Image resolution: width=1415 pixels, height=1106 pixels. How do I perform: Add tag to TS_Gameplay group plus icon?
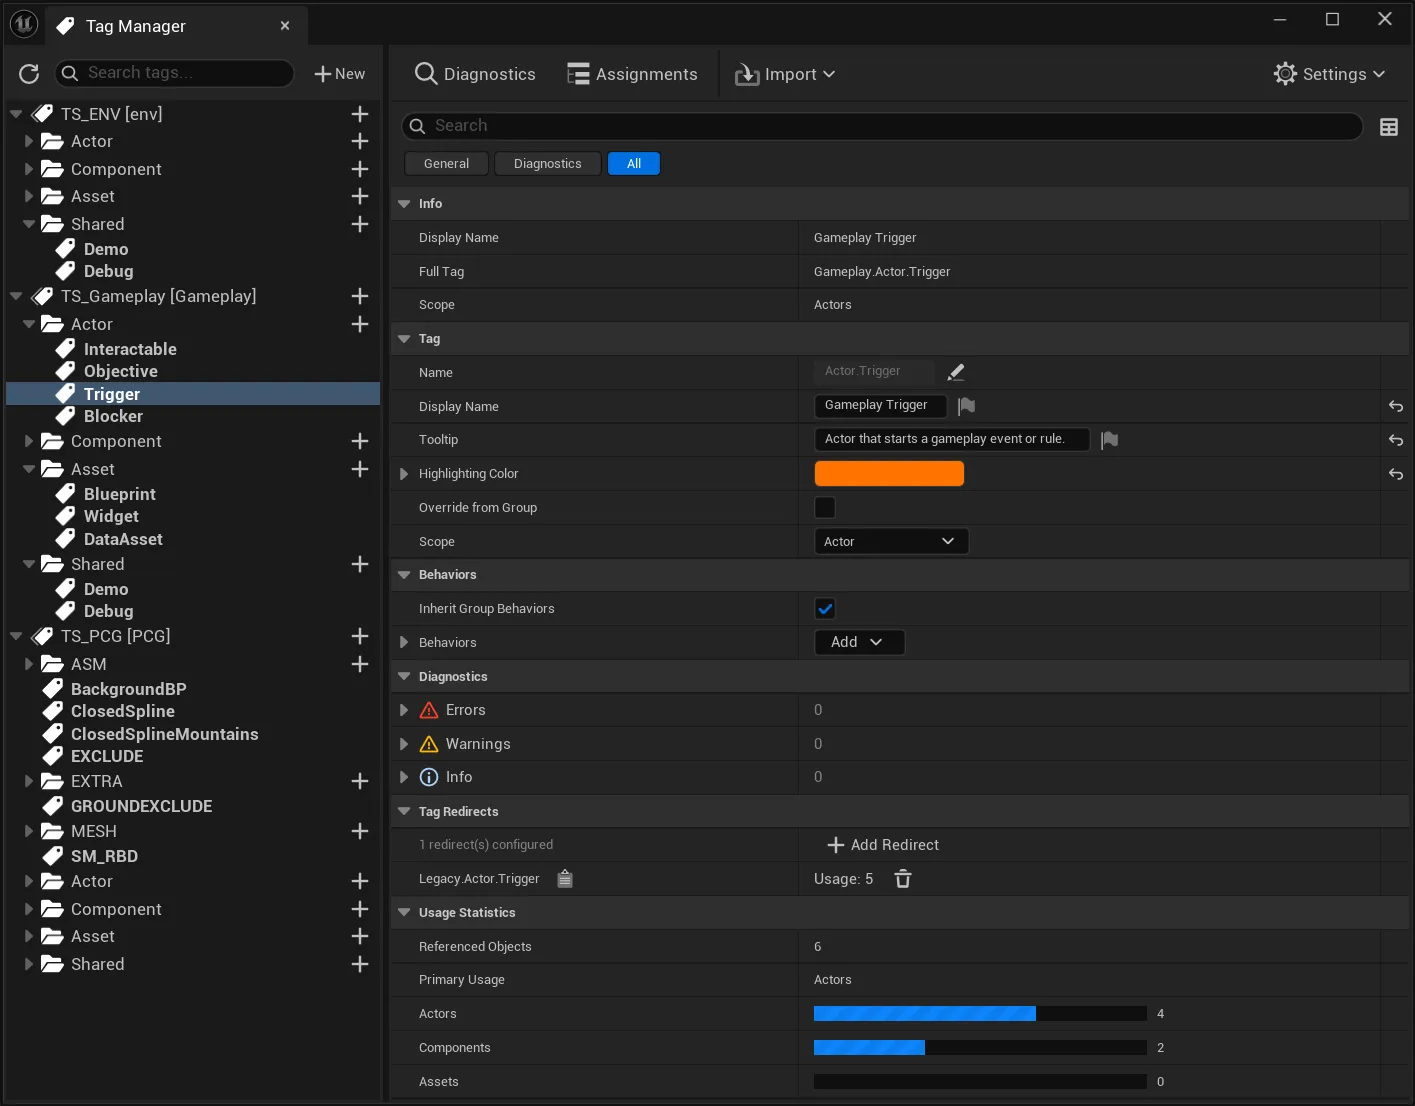click(x=360, y=296)
